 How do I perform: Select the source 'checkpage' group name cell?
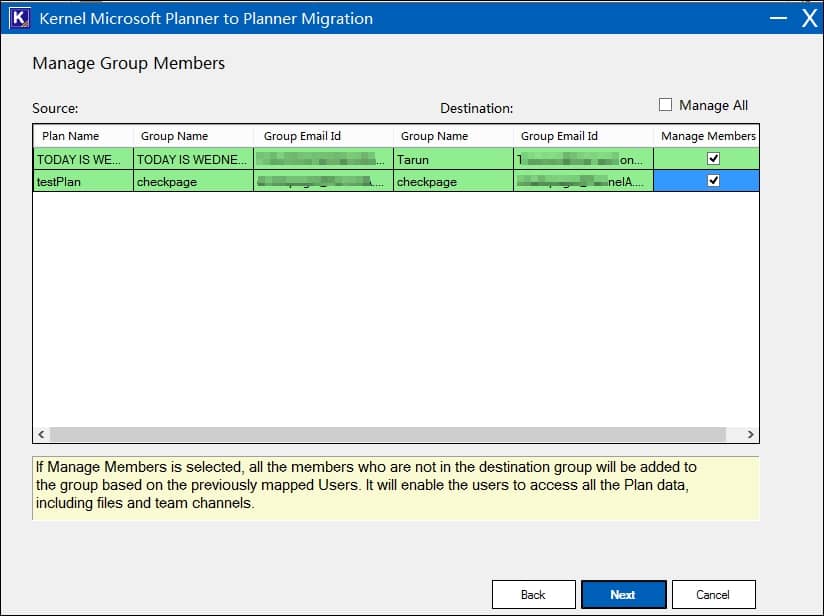(193, 181)
